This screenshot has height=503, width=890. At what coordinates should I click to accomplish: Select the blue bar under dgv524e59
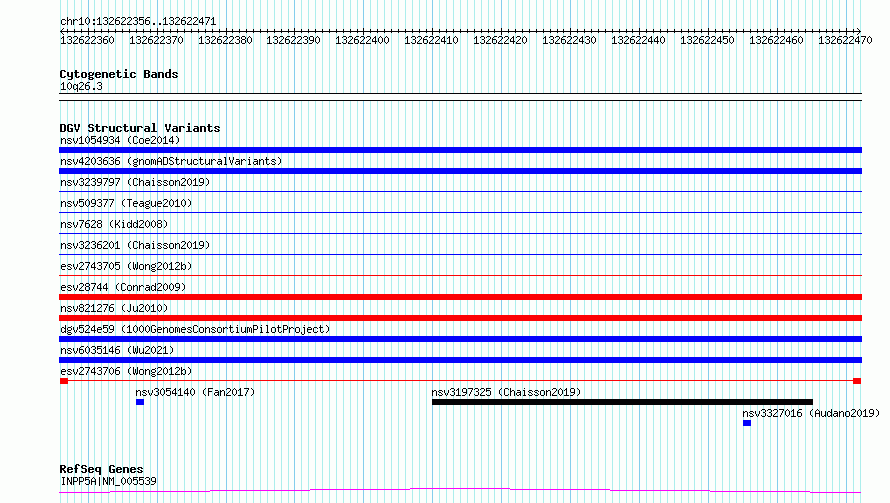click(x=460, y=339)
